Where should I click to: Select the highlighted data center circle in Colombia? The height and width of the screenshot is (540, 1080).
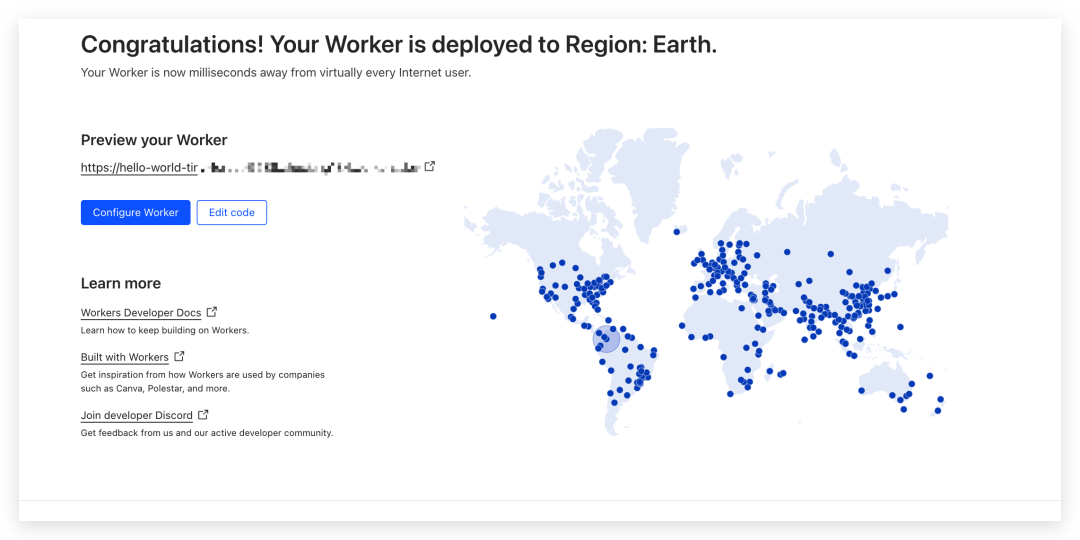pos(606,339)
